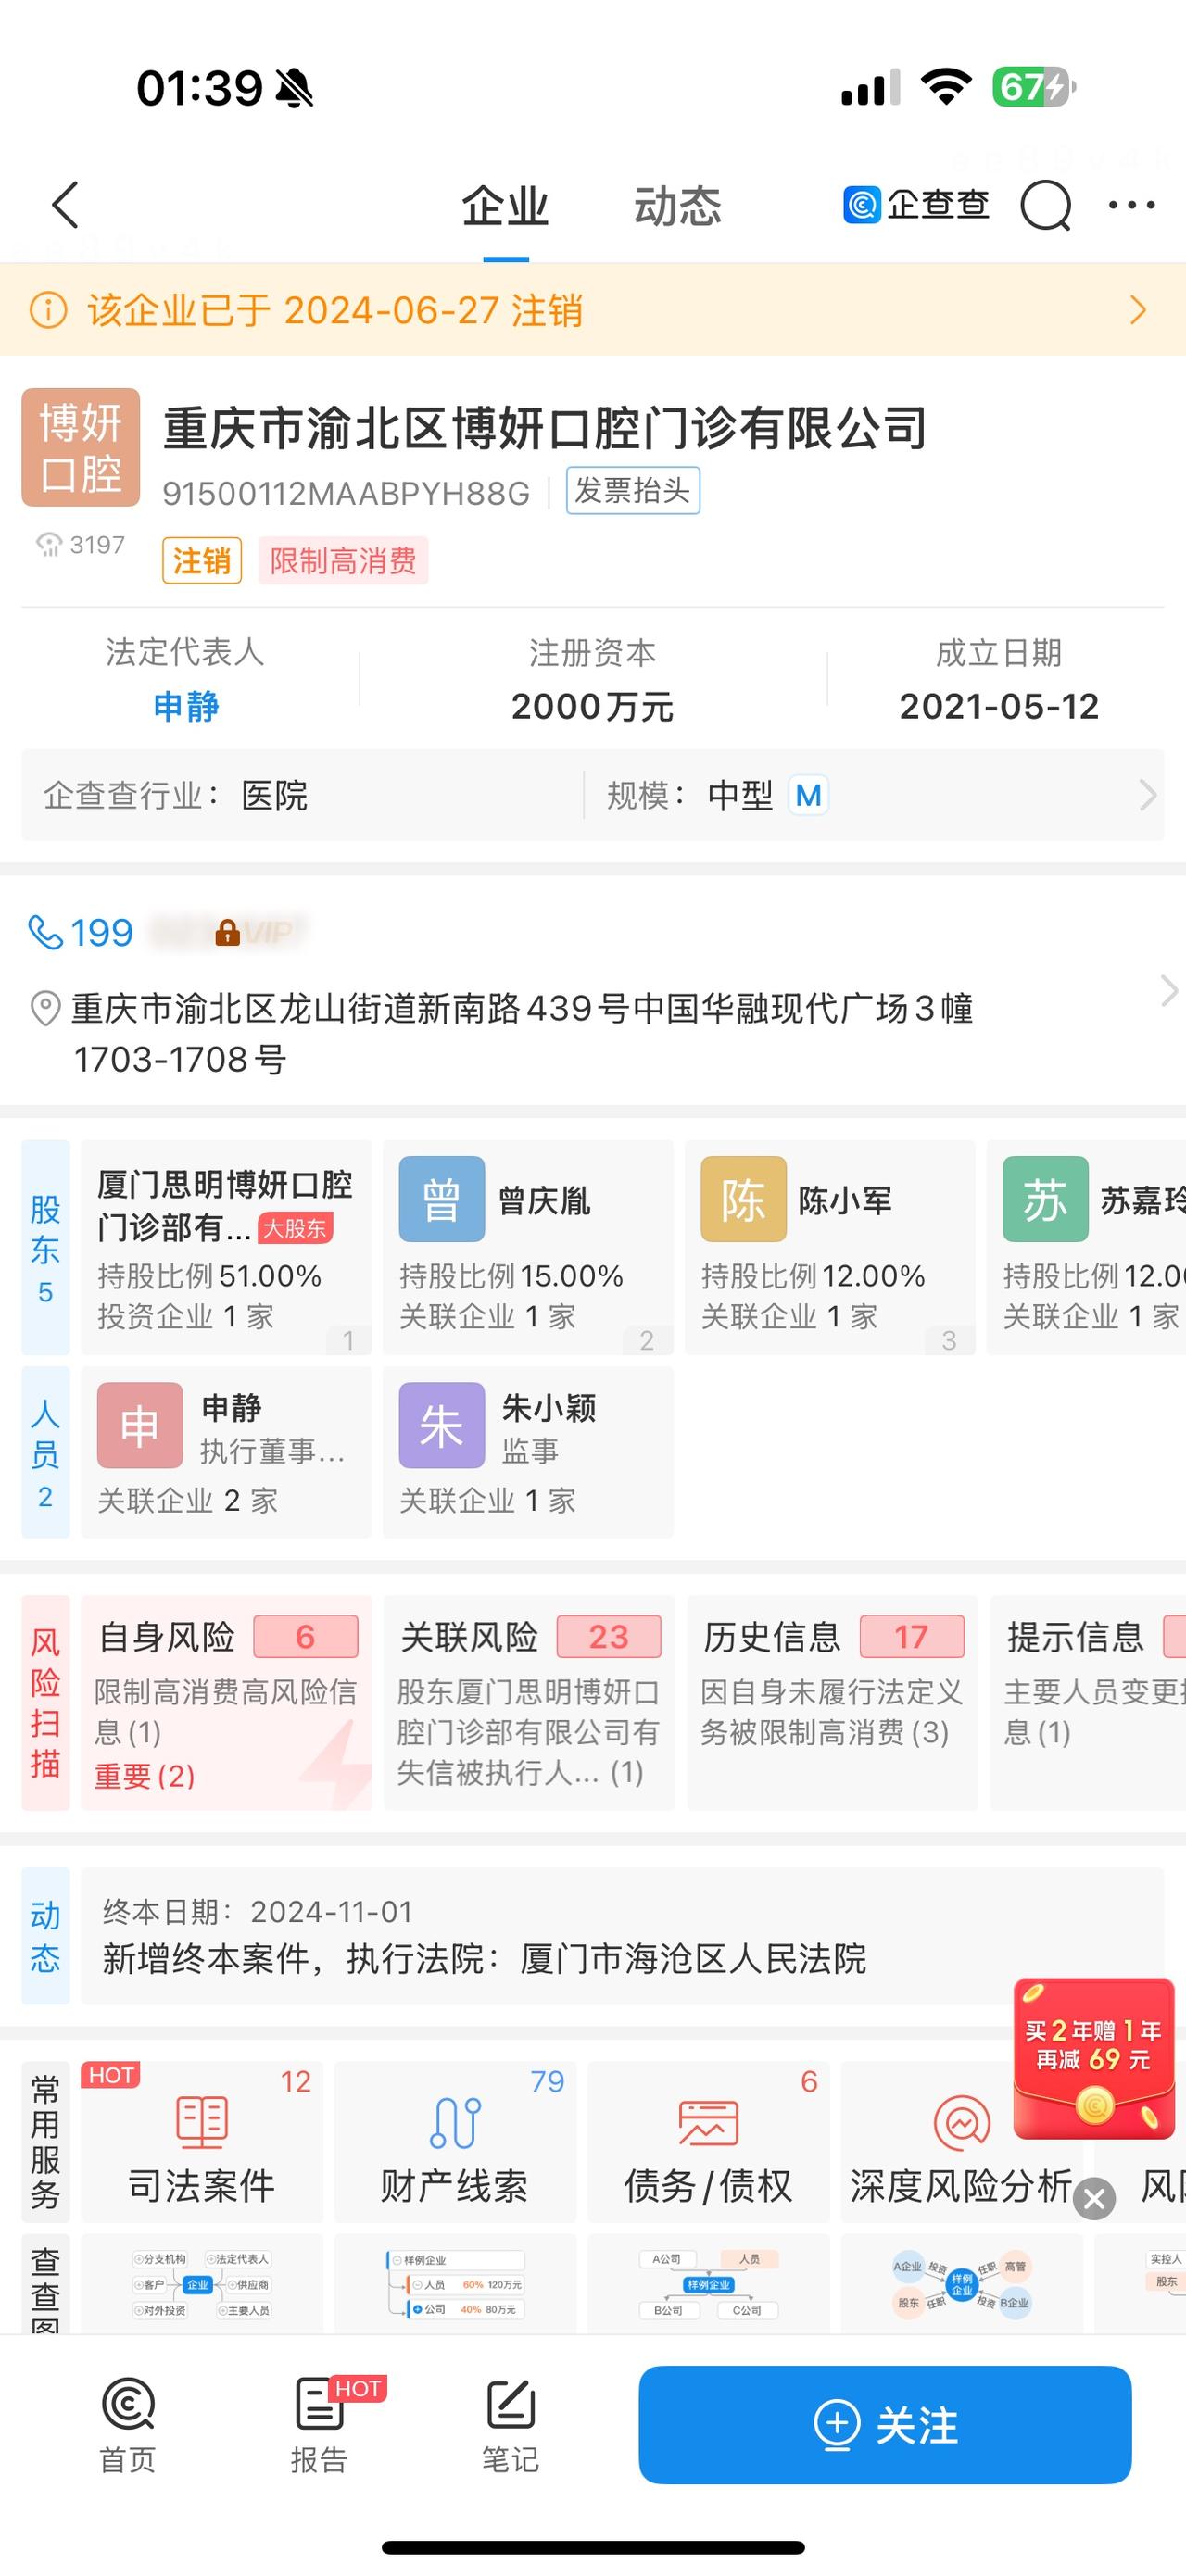
Task: Tap the 人员 2 section label
Action: (x=46, y=1452)
